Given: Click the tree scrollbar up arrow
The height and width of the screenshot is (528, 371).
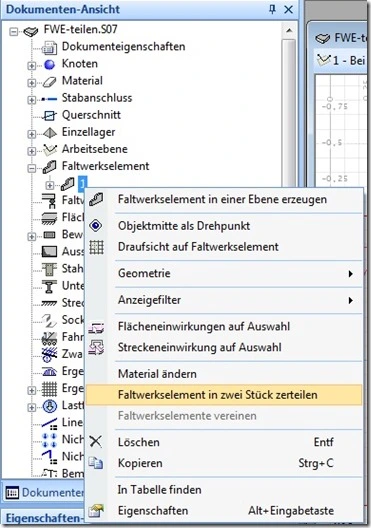Looking at the screenshot, I should coord(289,30).
